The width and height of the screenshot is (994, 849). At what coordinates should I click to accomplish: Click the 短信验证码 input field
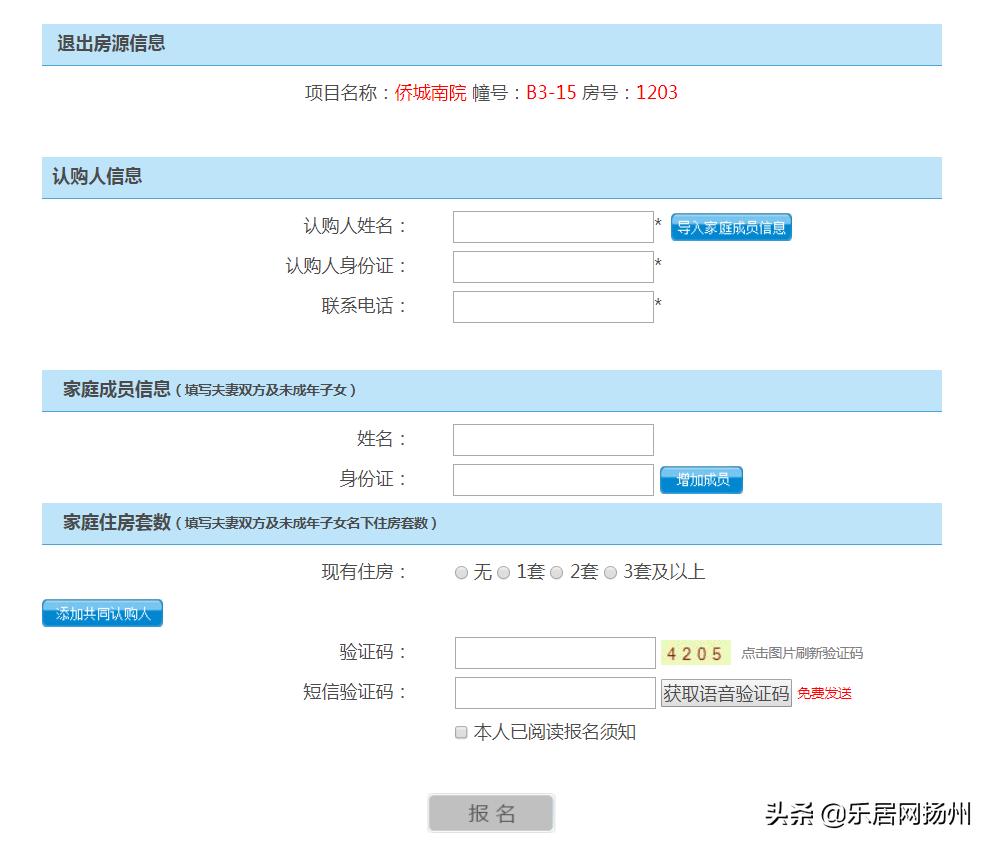(555, 693)
